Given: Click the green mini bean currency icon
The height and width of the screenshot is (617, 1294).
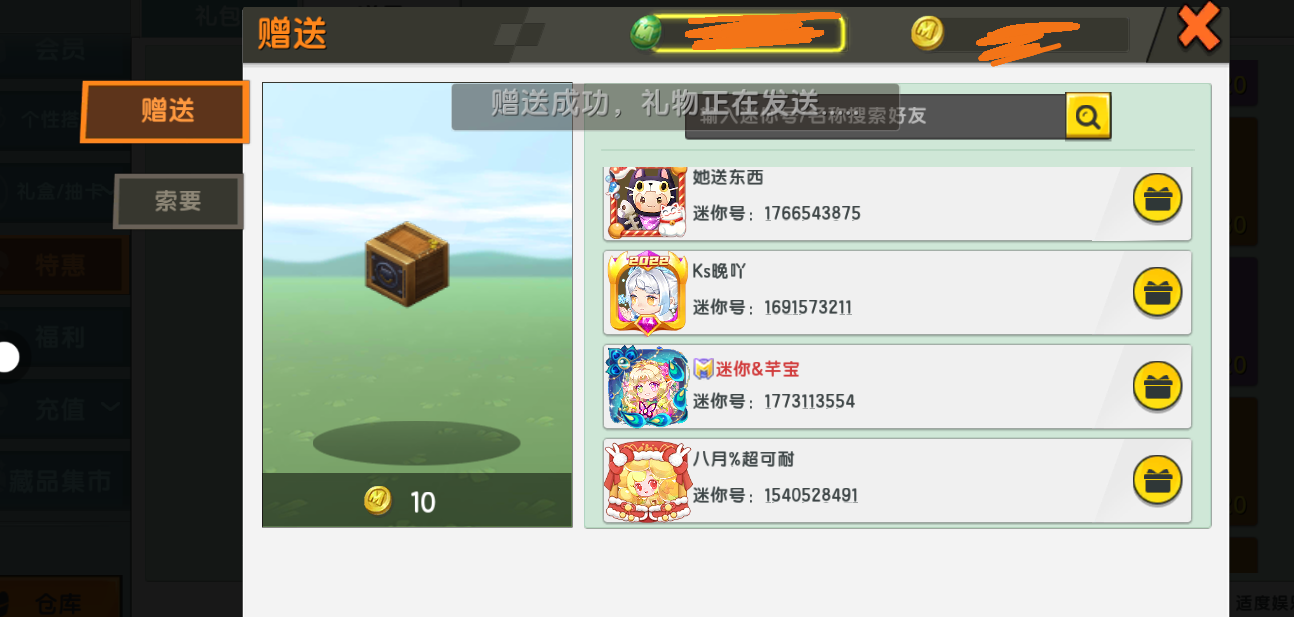Looking at the screenshot, I should pos(647,33).
